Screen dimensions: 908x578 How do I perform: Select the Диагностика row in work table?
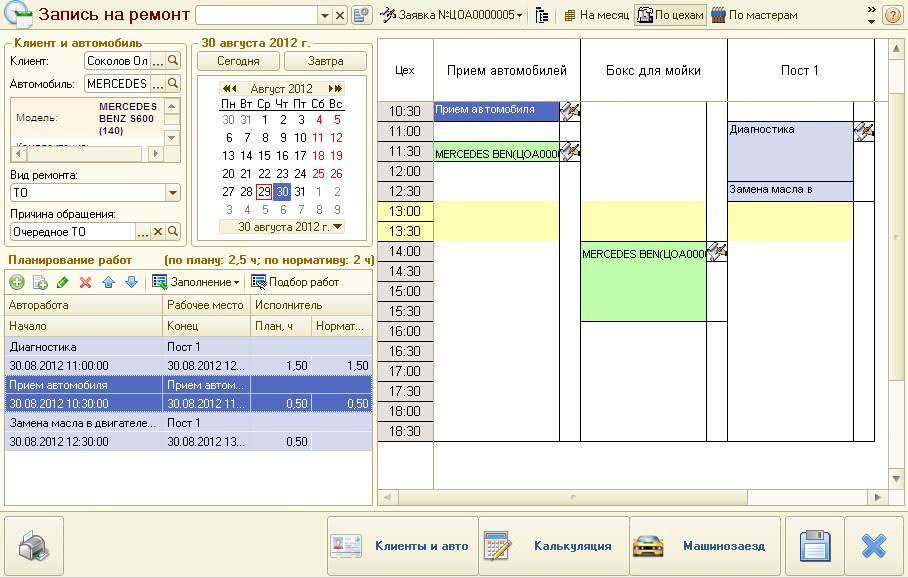tap(188, 356)
